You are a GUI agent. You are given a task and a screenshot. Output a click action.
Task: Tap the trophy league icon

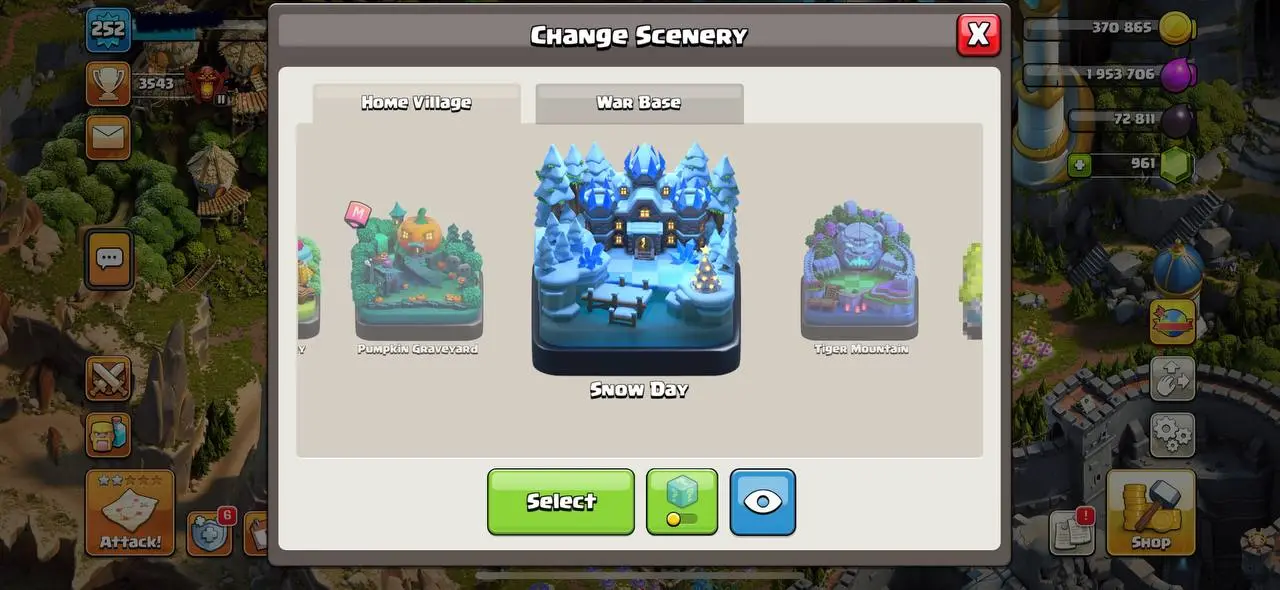coord(107,83)
